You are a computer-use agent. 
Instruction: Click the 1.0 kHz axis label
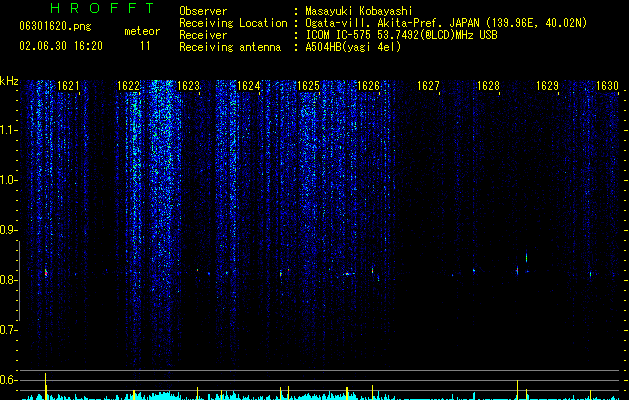[x=7, y=180]
